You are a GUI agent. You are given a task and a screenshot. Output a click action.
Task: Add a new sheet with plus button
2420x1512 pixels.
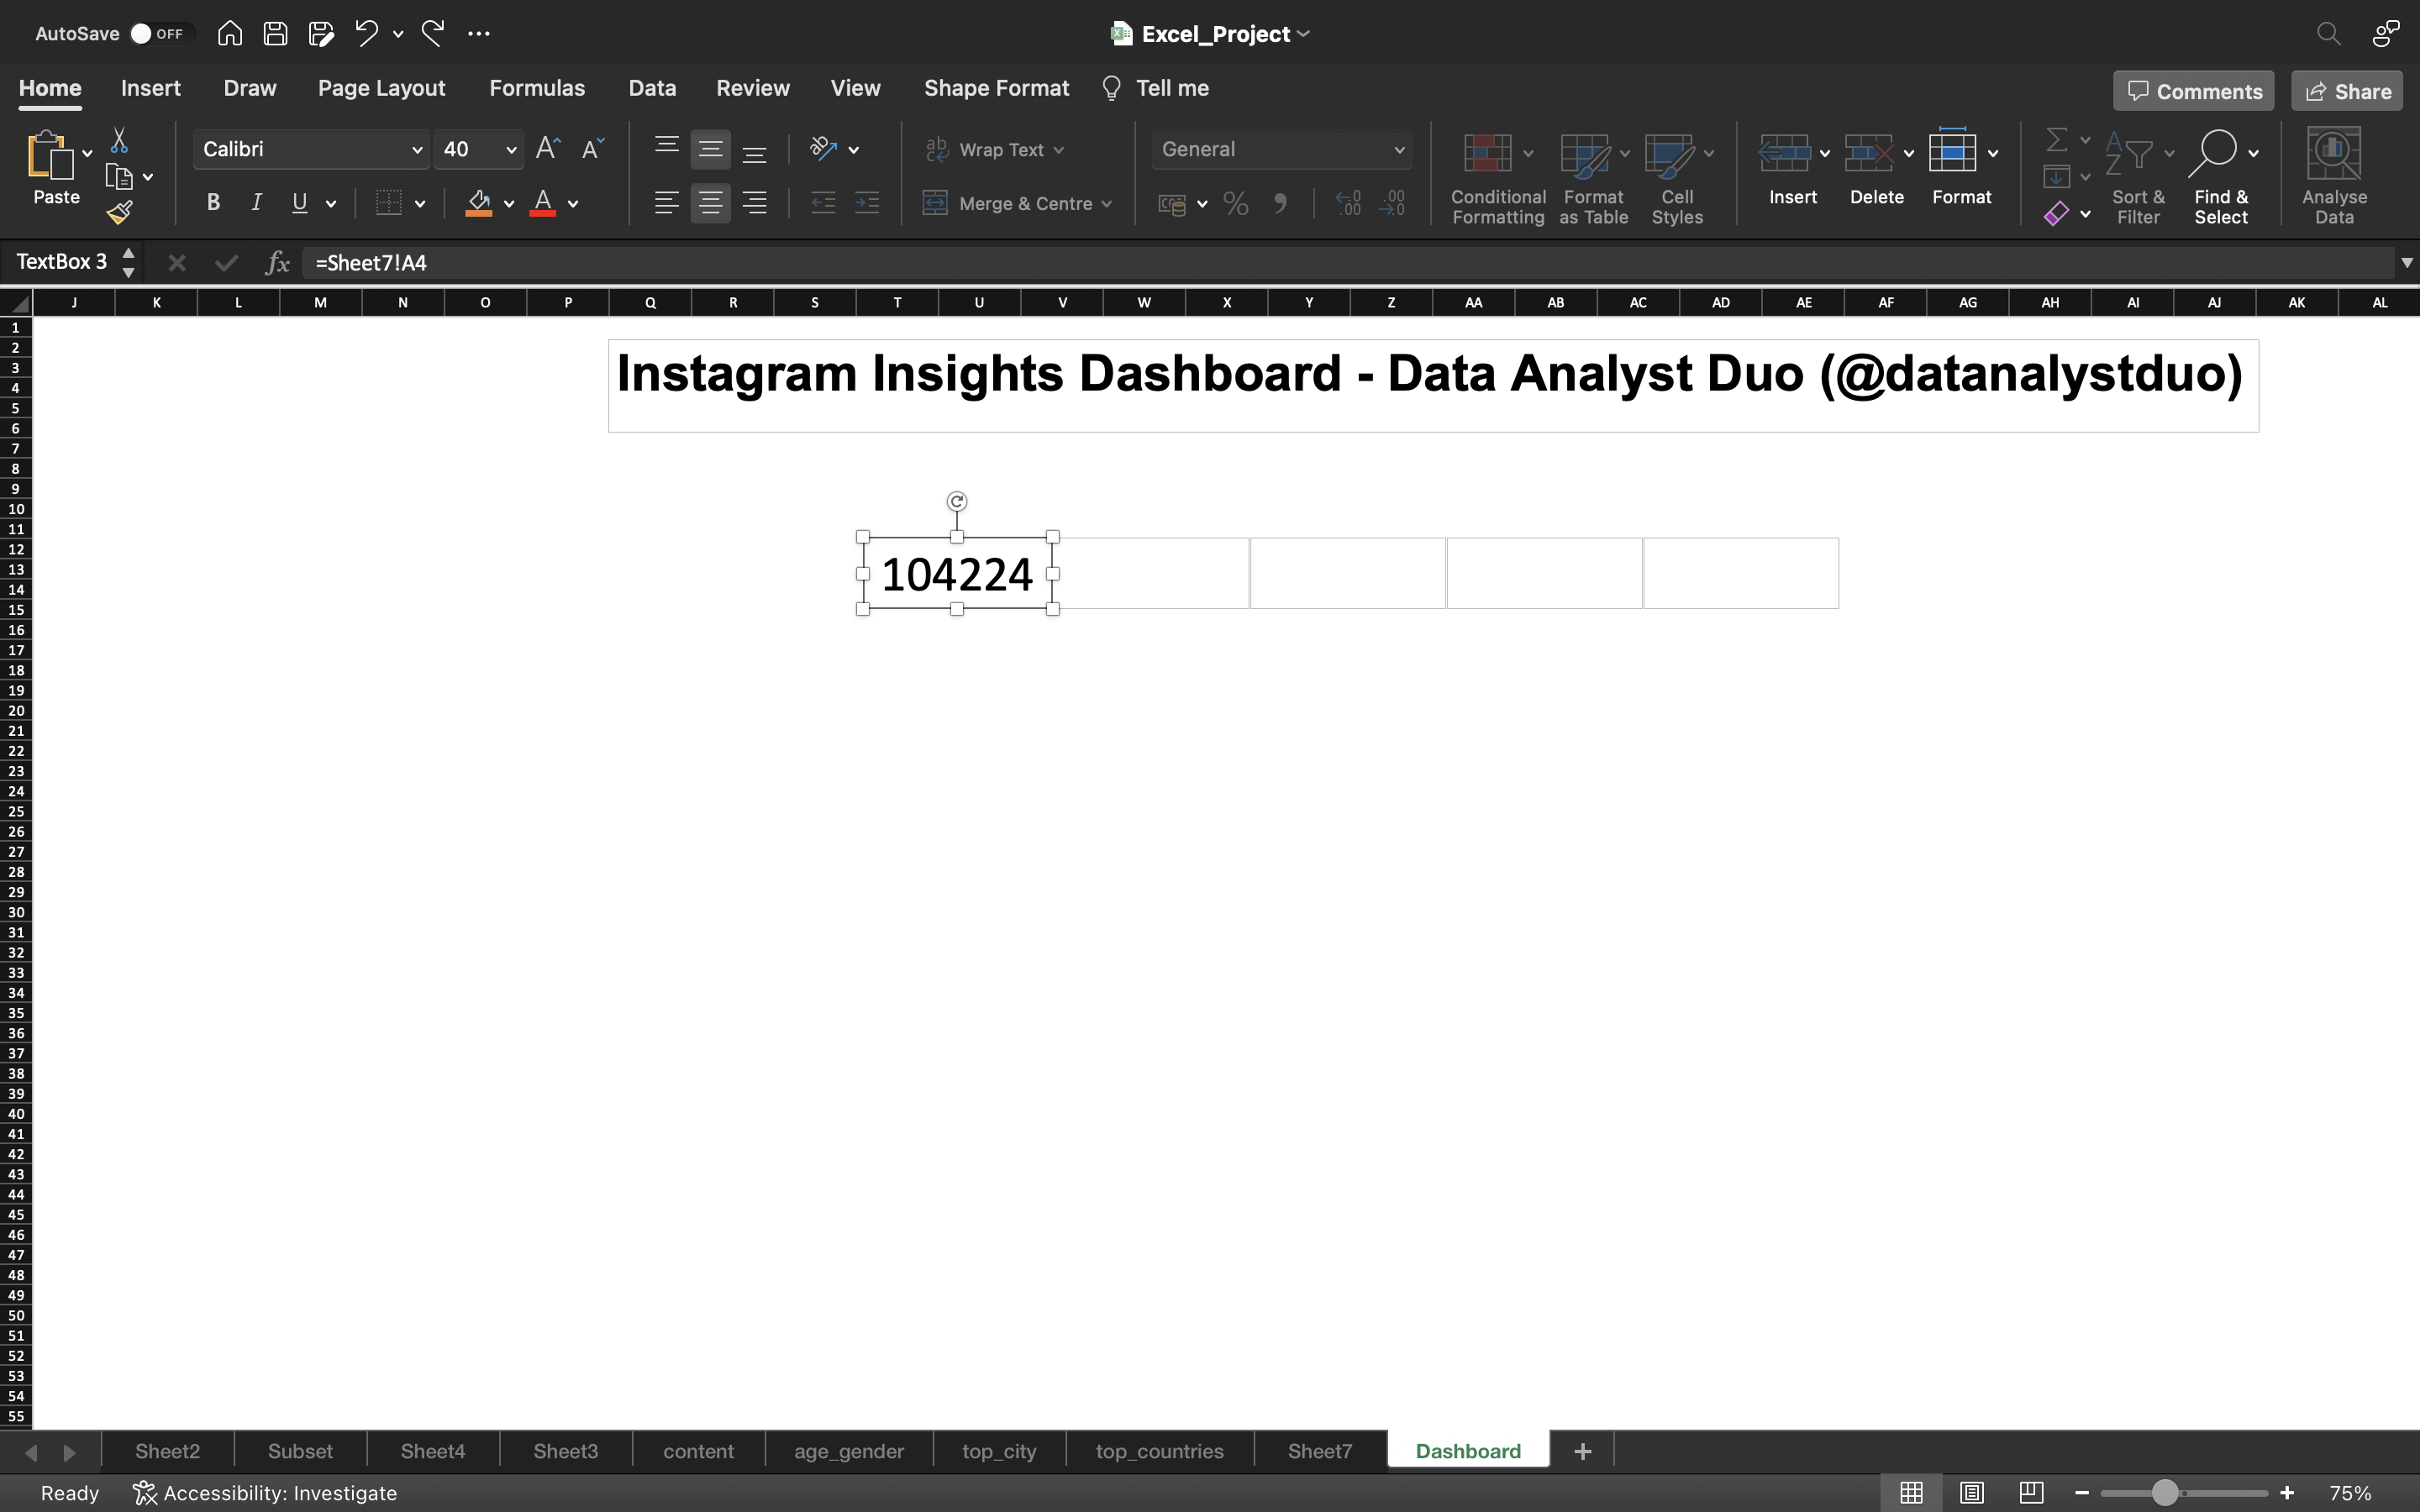point(1582,1450)
